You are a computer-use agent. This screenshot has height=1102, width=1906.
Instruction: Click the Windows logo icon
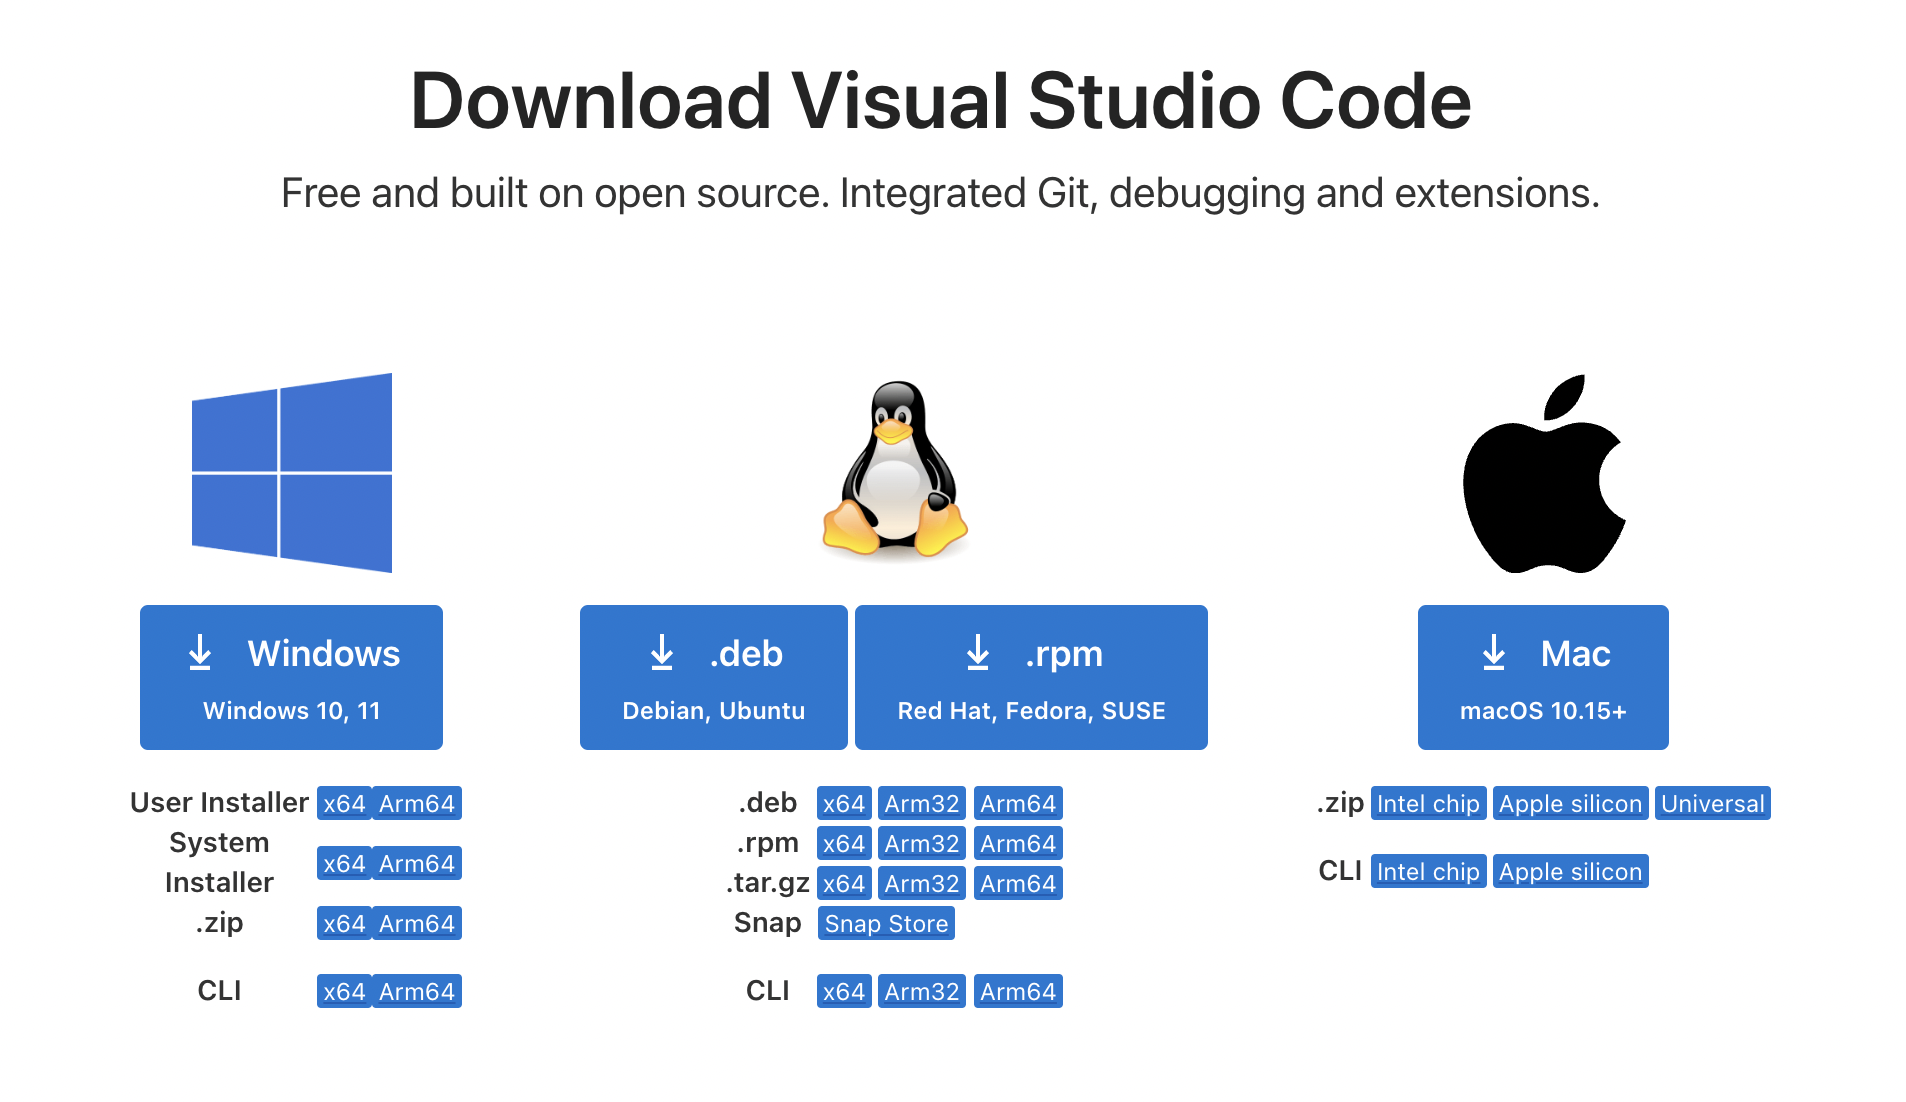(291, 472)
